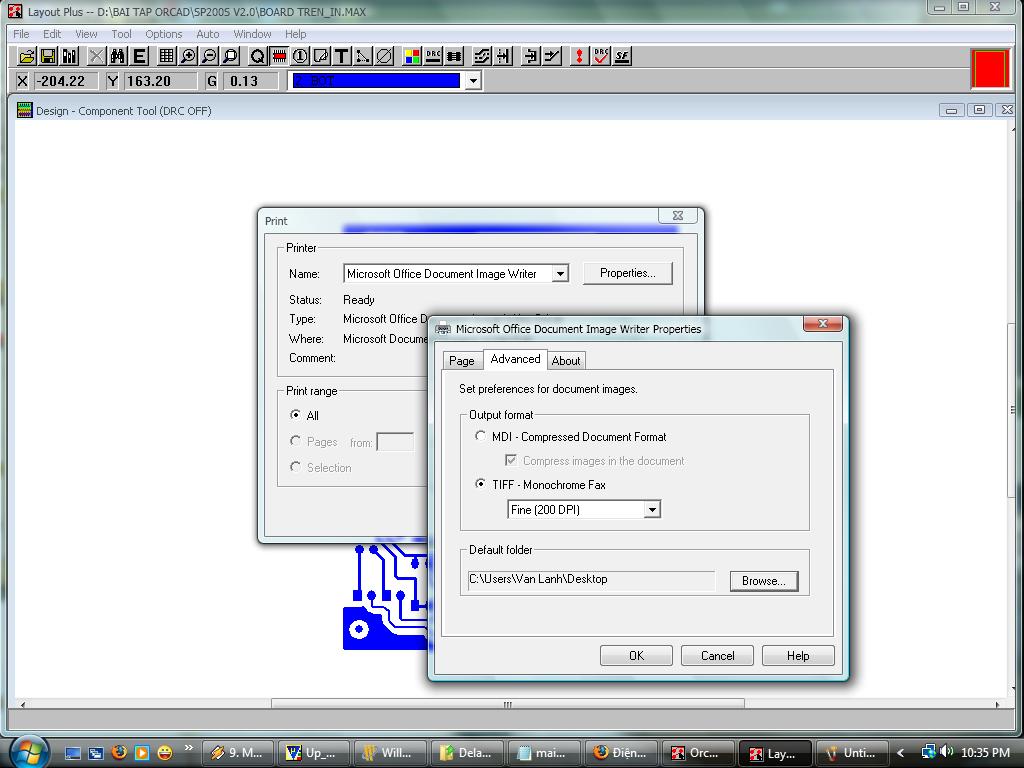Click the Save floppy disk icon
Image resolution: width=1024 pixels, height=768 pixels.
tap(48, 56)
